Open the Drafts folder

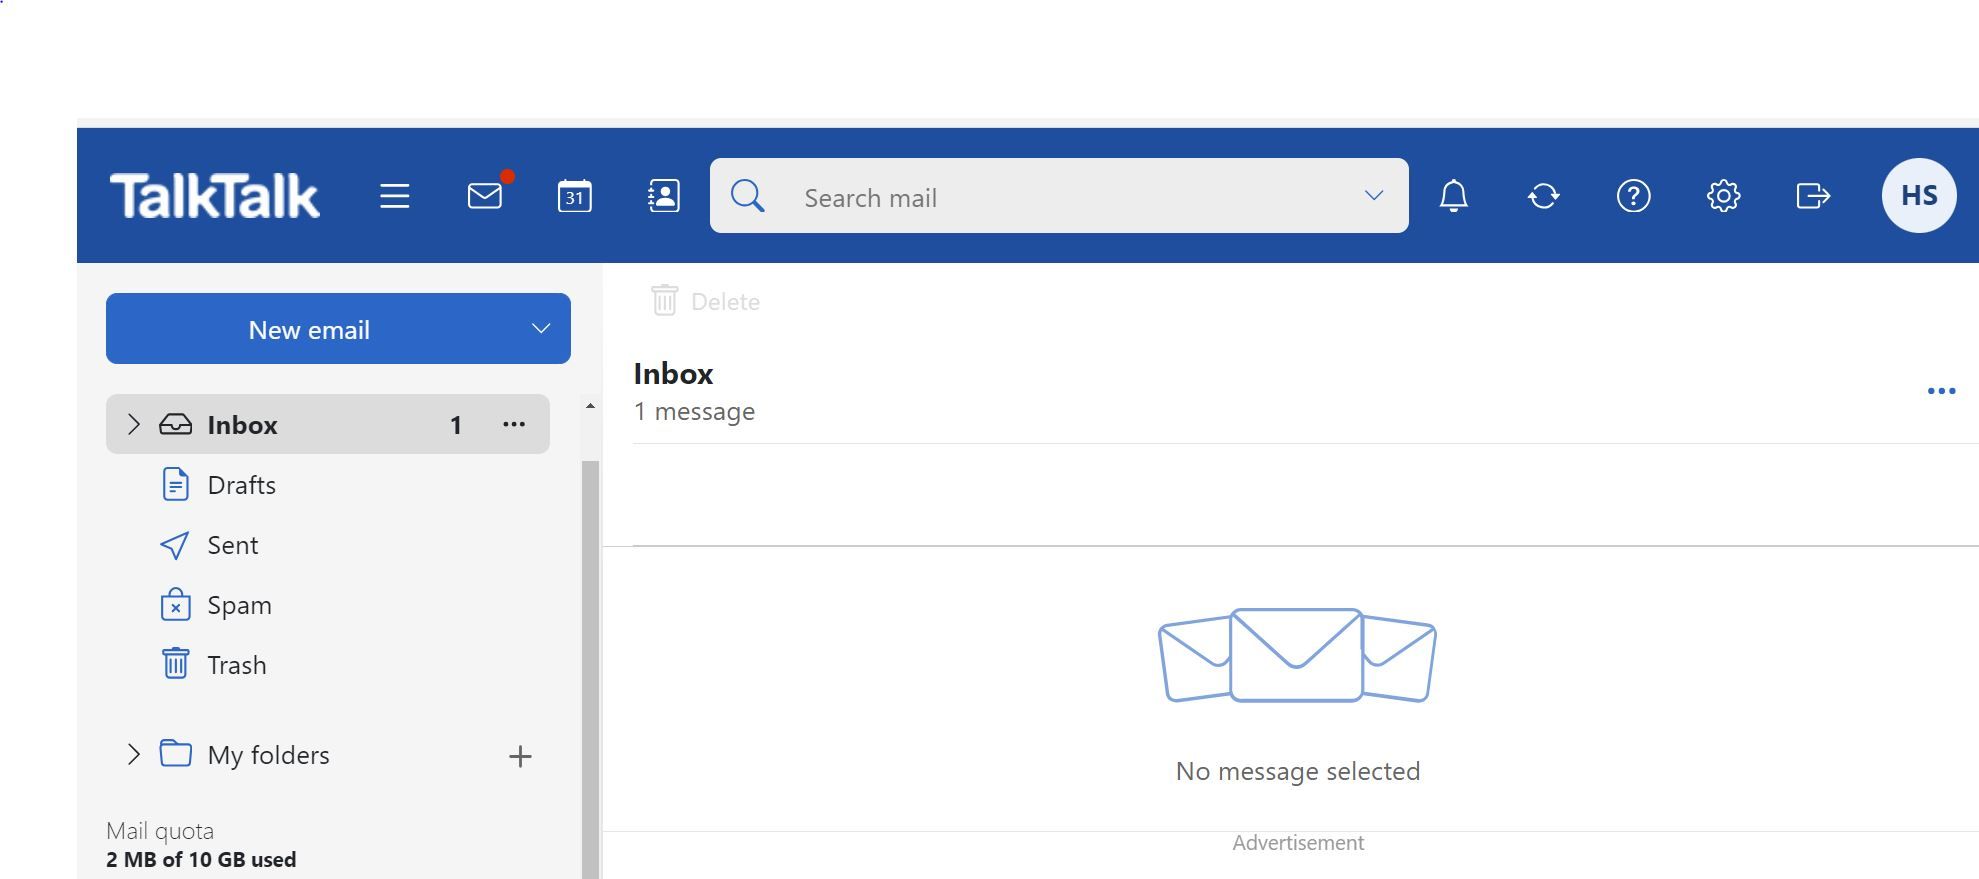241,485
